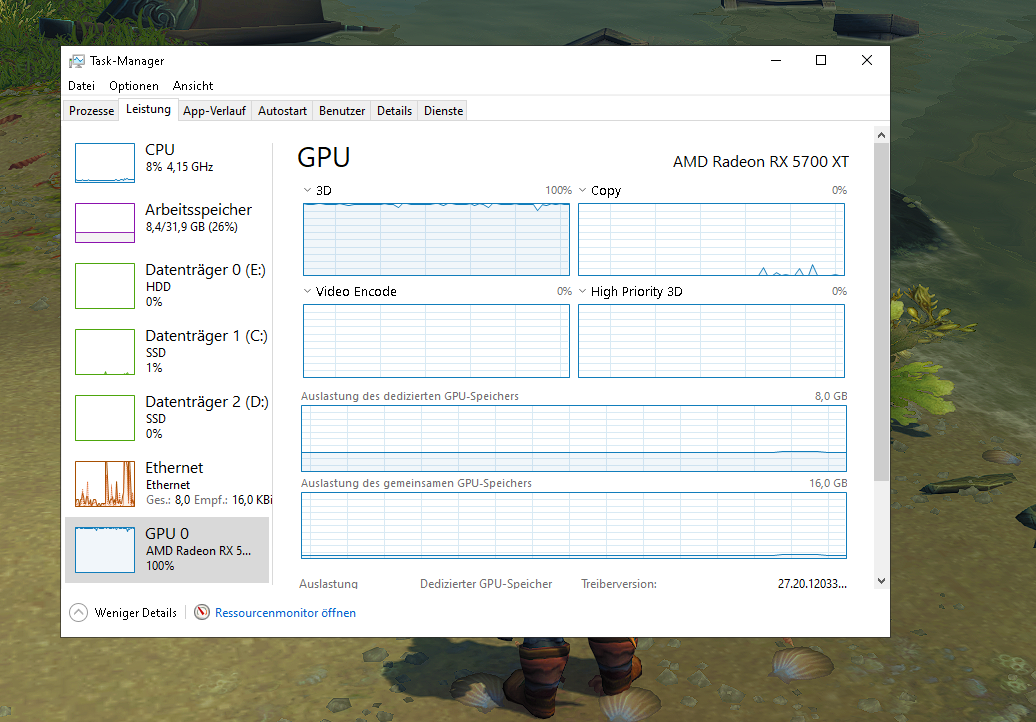Minimize the Task-Manager window
The image size is (1036, 722).
click(776, 60)
